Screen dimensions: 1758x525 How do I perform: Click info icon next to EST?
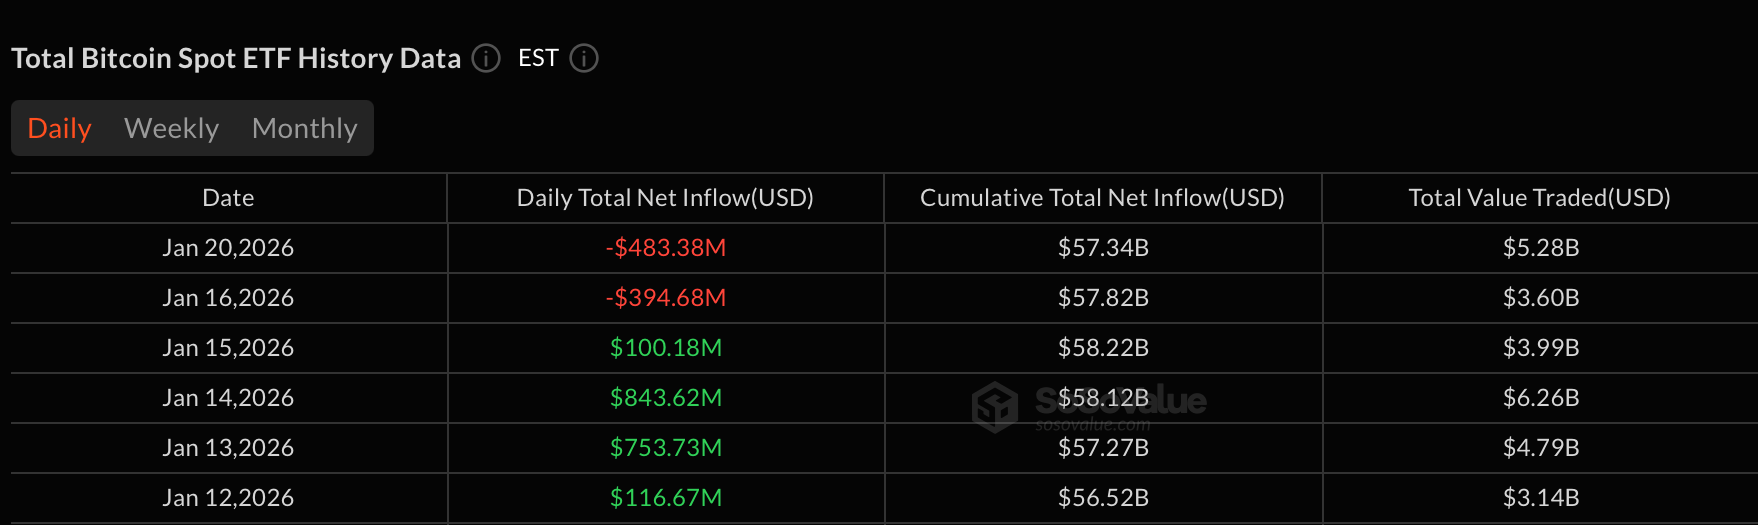tap(584, 59)
